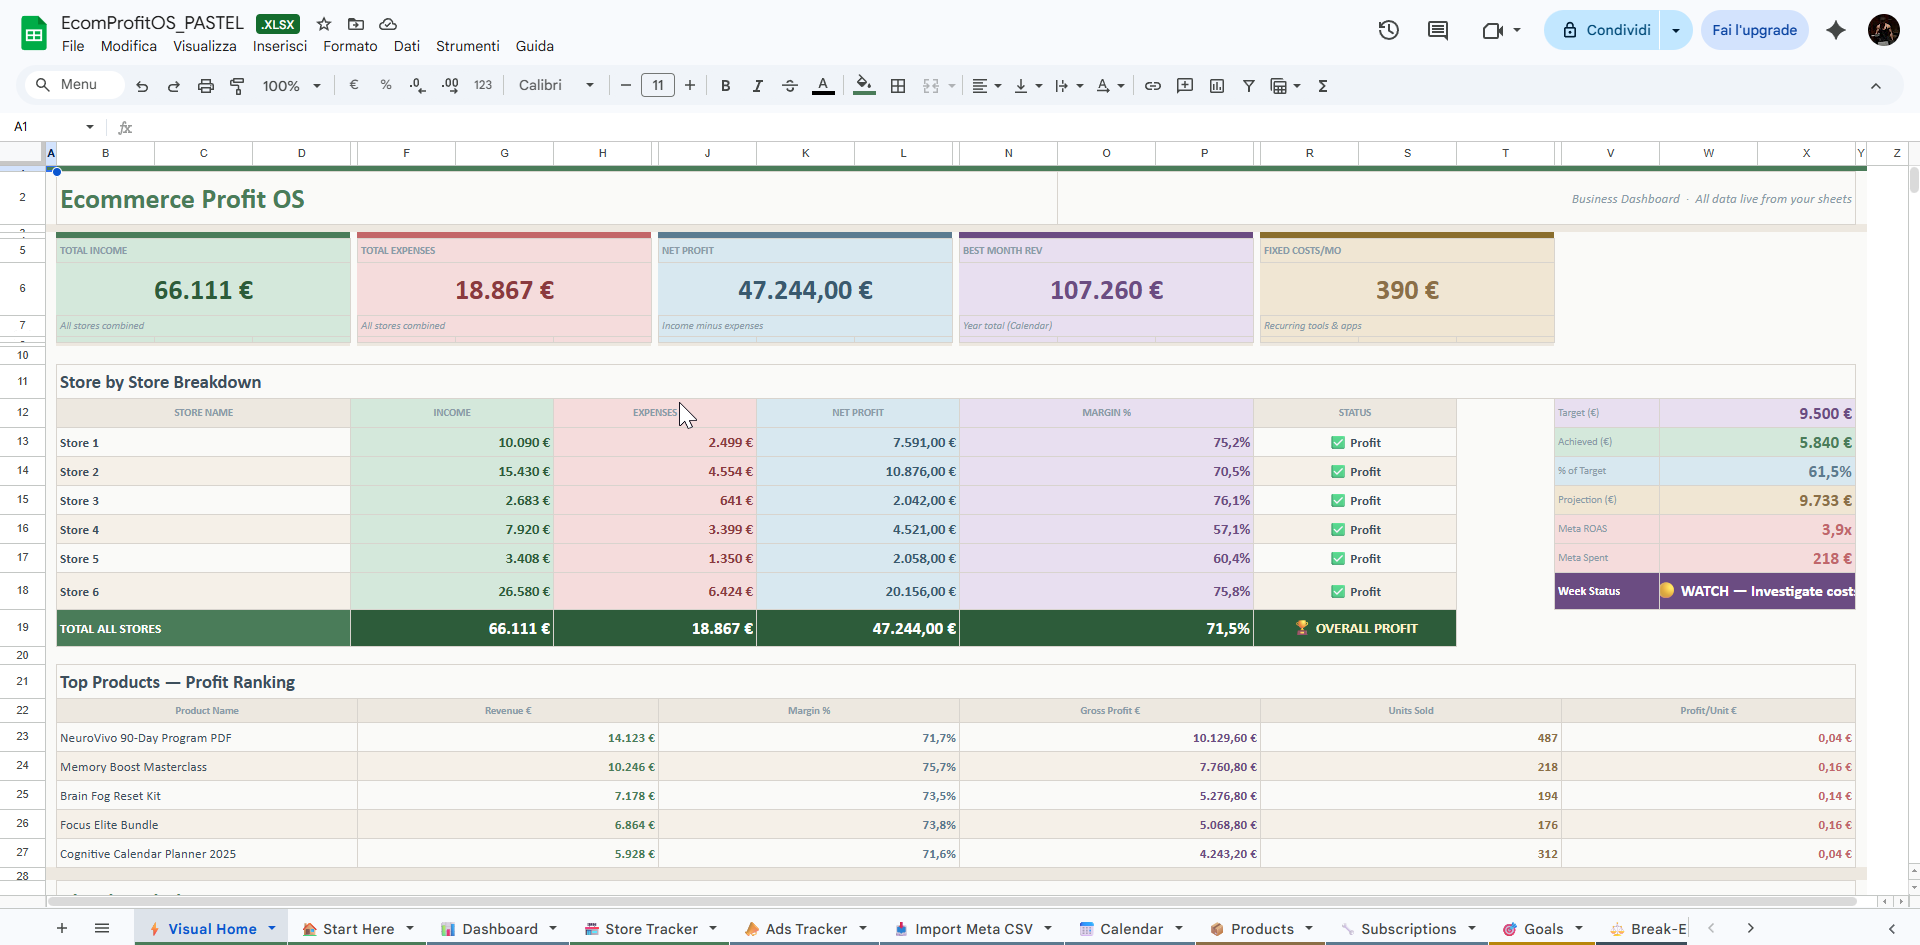1920x945 pixels.
Task: Toggle Store 4 Profit checkbox
Action: (x=1338, y=530)
